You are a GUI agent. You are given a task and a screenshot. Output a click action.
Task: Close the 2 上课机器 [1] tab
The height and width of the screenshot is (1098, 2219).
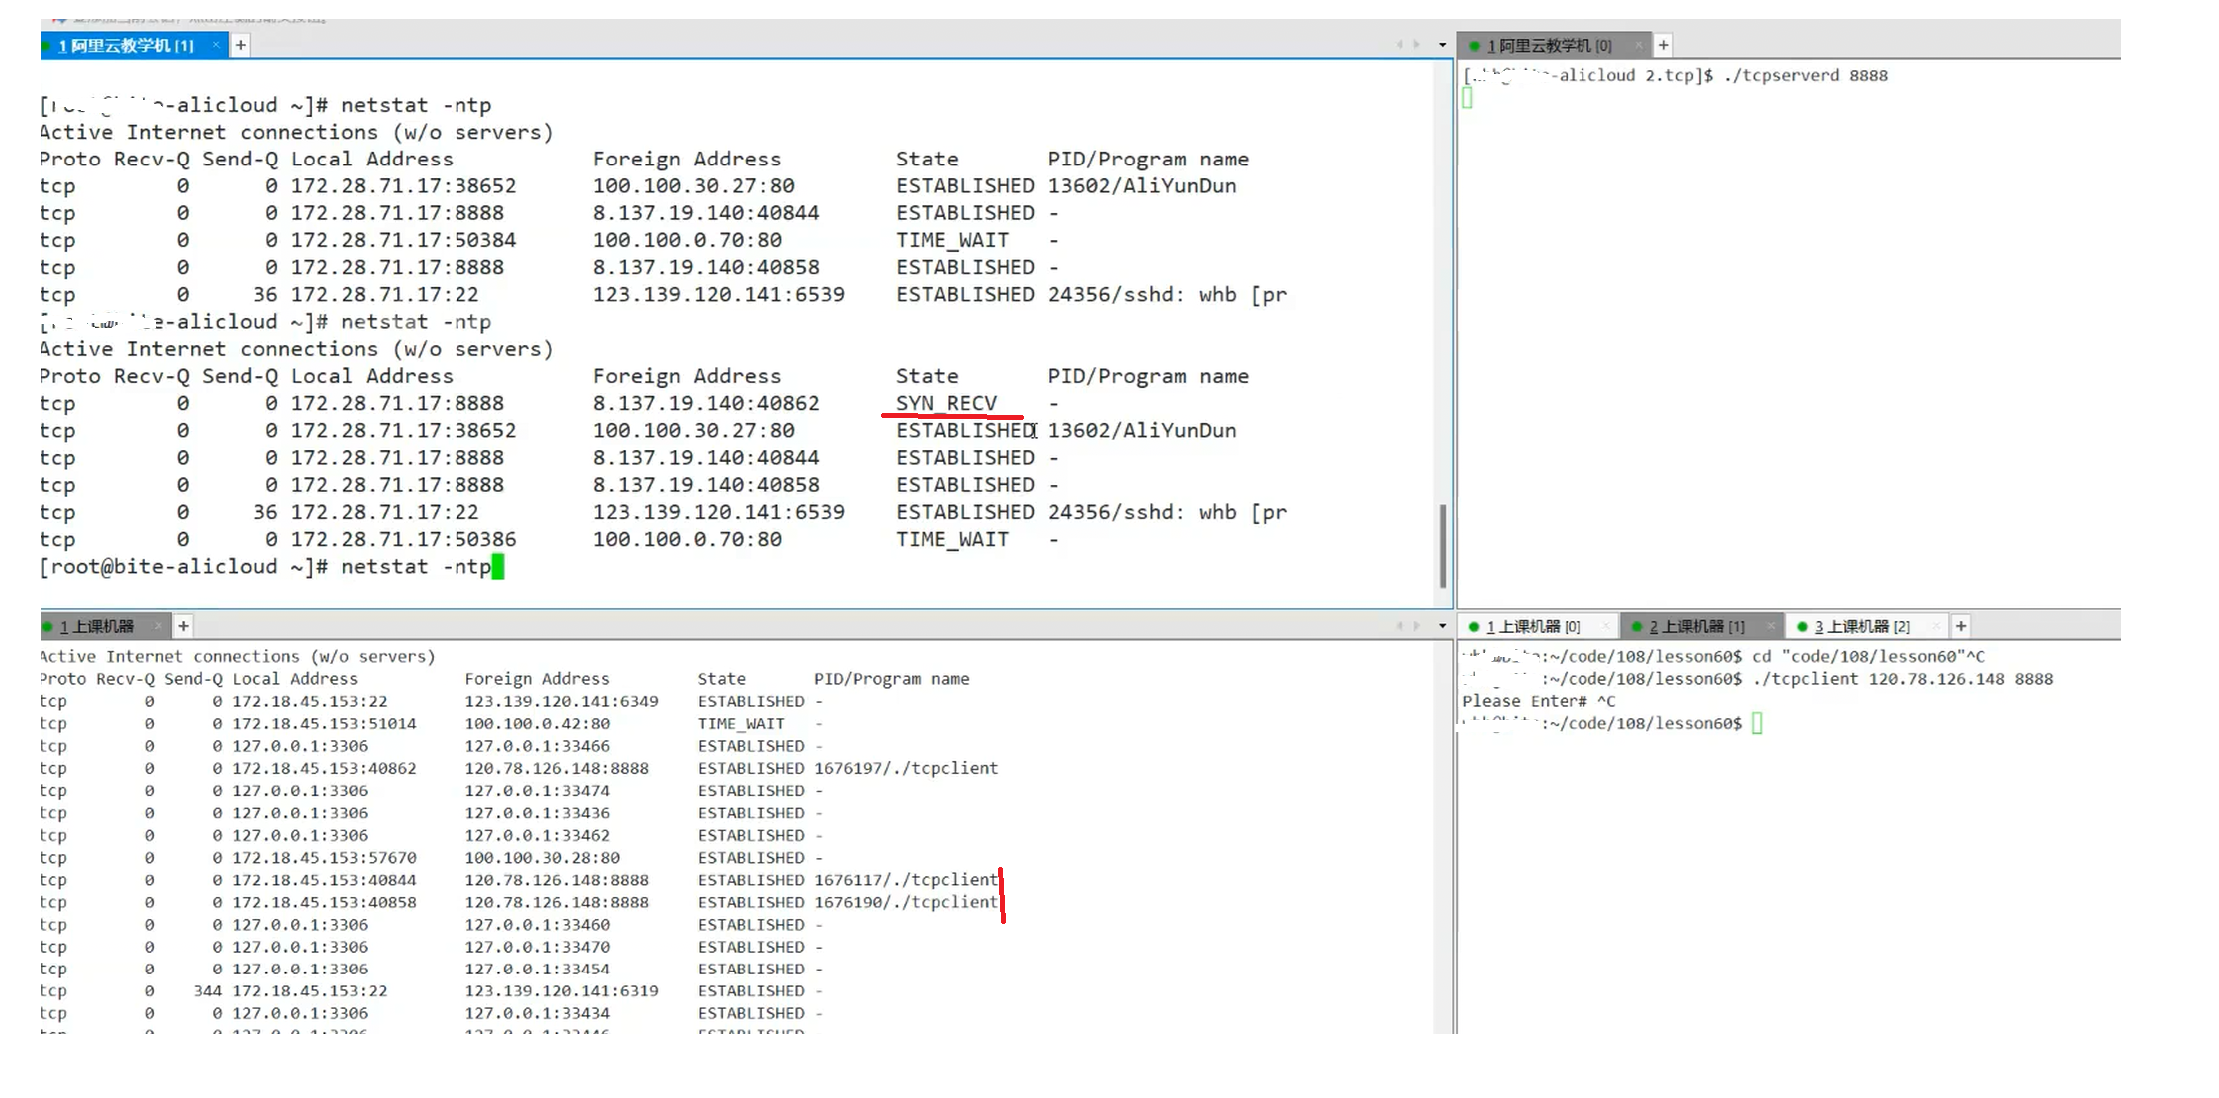click(x=1770, y=627)
